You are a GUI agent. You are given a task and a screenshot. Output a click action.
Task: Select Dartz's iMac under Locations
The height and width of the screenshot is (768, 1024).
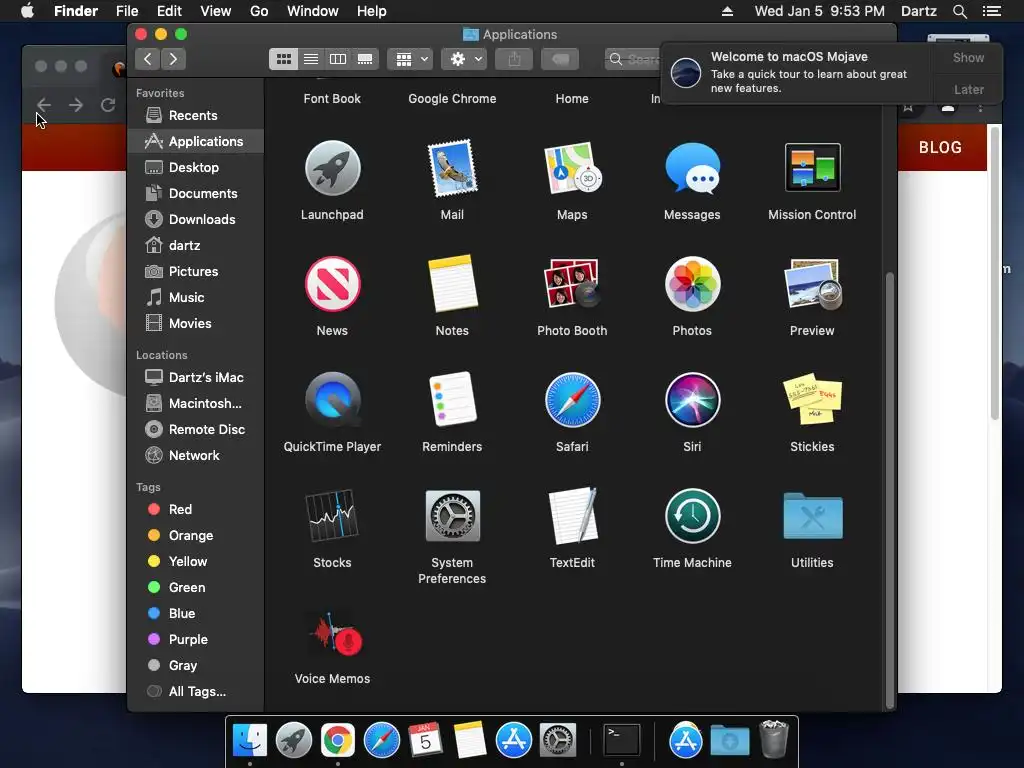click(196, 377)
